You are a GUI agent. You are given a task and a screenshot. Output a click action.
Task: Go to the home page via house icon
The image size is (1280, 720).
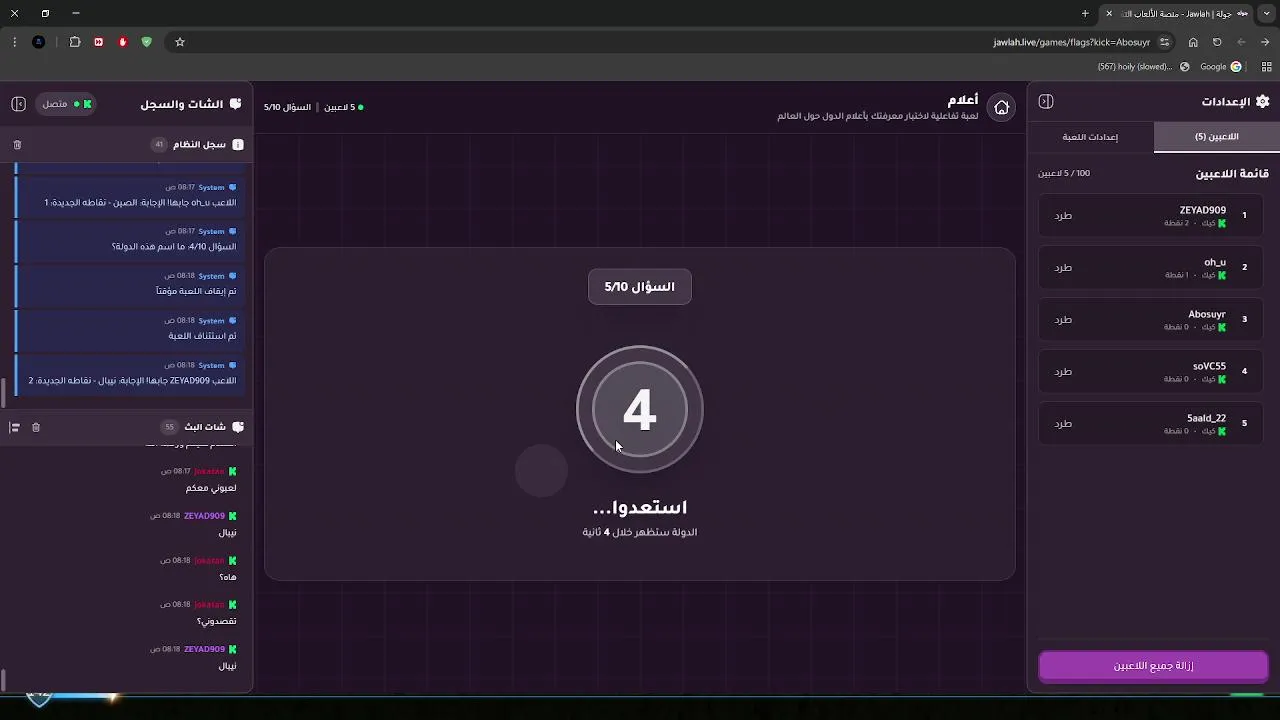1001,107
